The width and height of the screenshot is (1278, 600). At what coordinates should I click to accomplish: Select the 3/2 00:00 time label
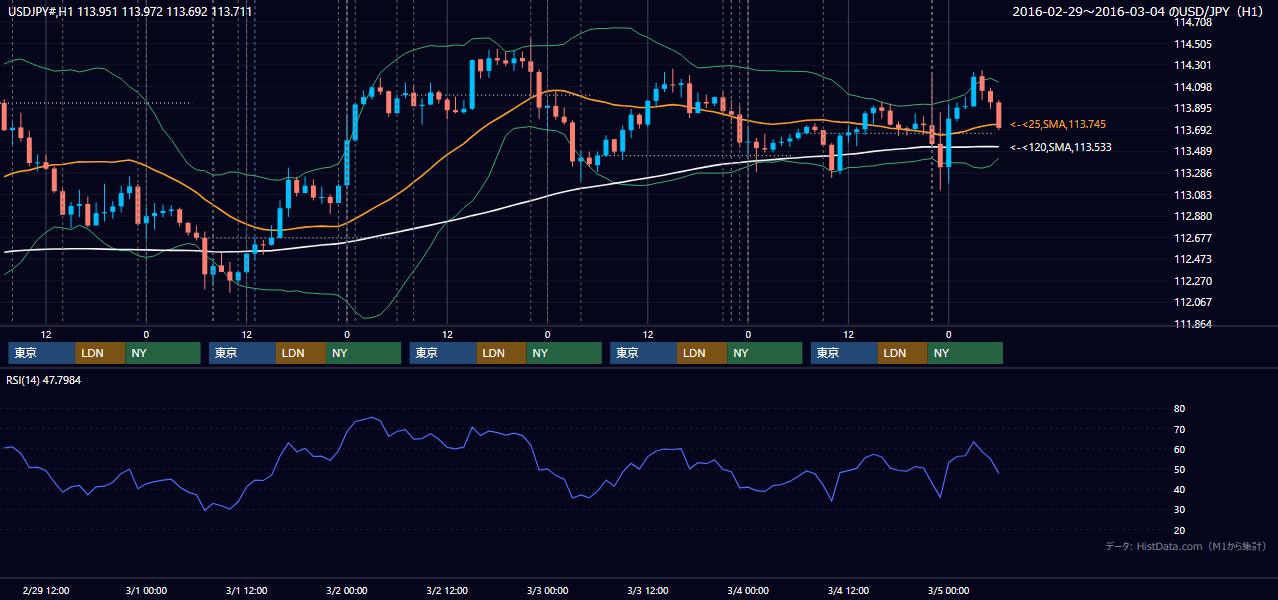[346, 591]
